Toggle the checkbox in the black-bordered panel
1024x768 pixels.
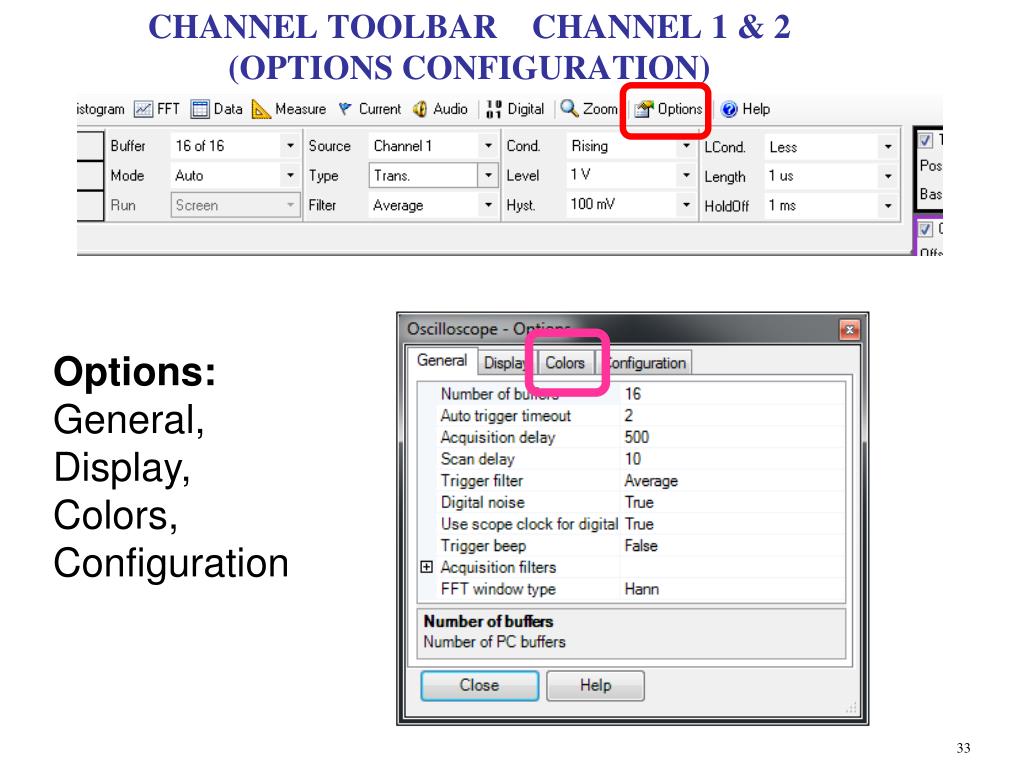pos(925,140)
